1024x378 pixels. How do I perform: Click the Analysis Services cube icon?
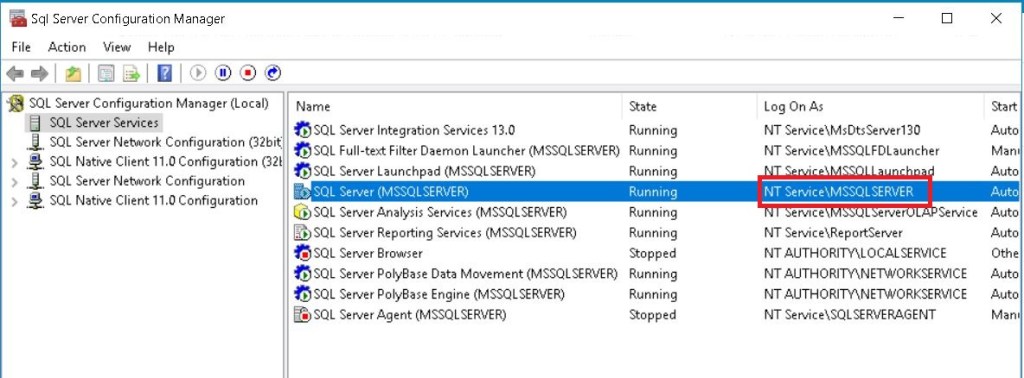pyautogui.click(x=303, y=212)
